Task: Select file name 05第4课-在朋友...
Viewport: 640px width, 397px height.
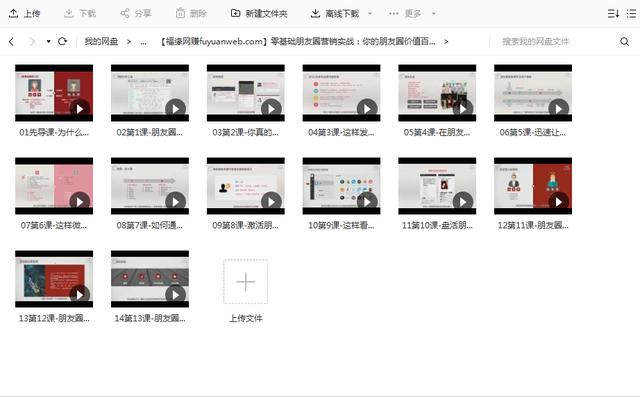Action: [437, 132]
